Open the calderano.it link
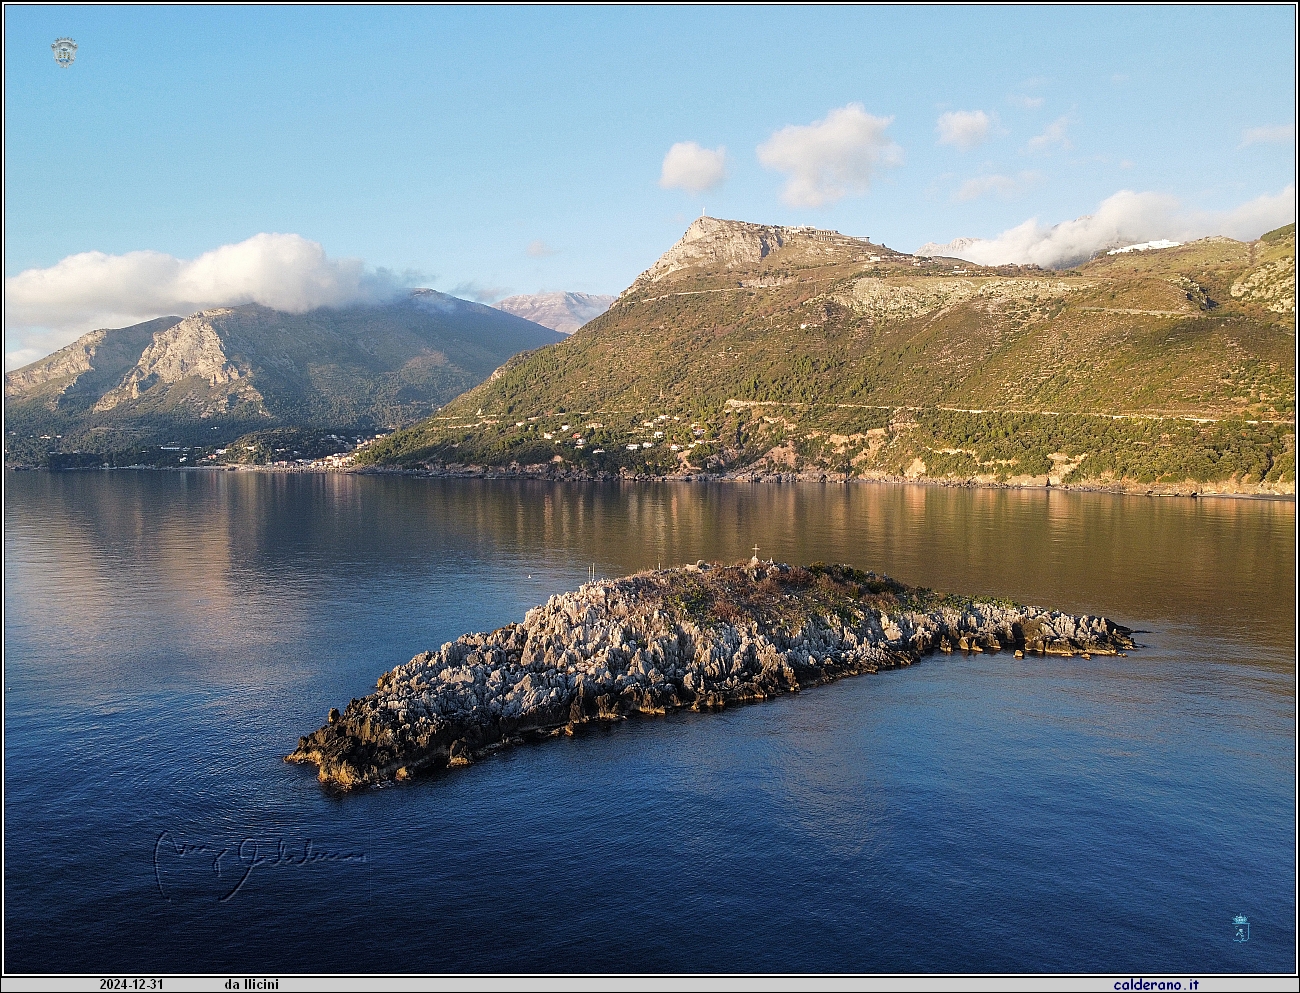 1156,984
